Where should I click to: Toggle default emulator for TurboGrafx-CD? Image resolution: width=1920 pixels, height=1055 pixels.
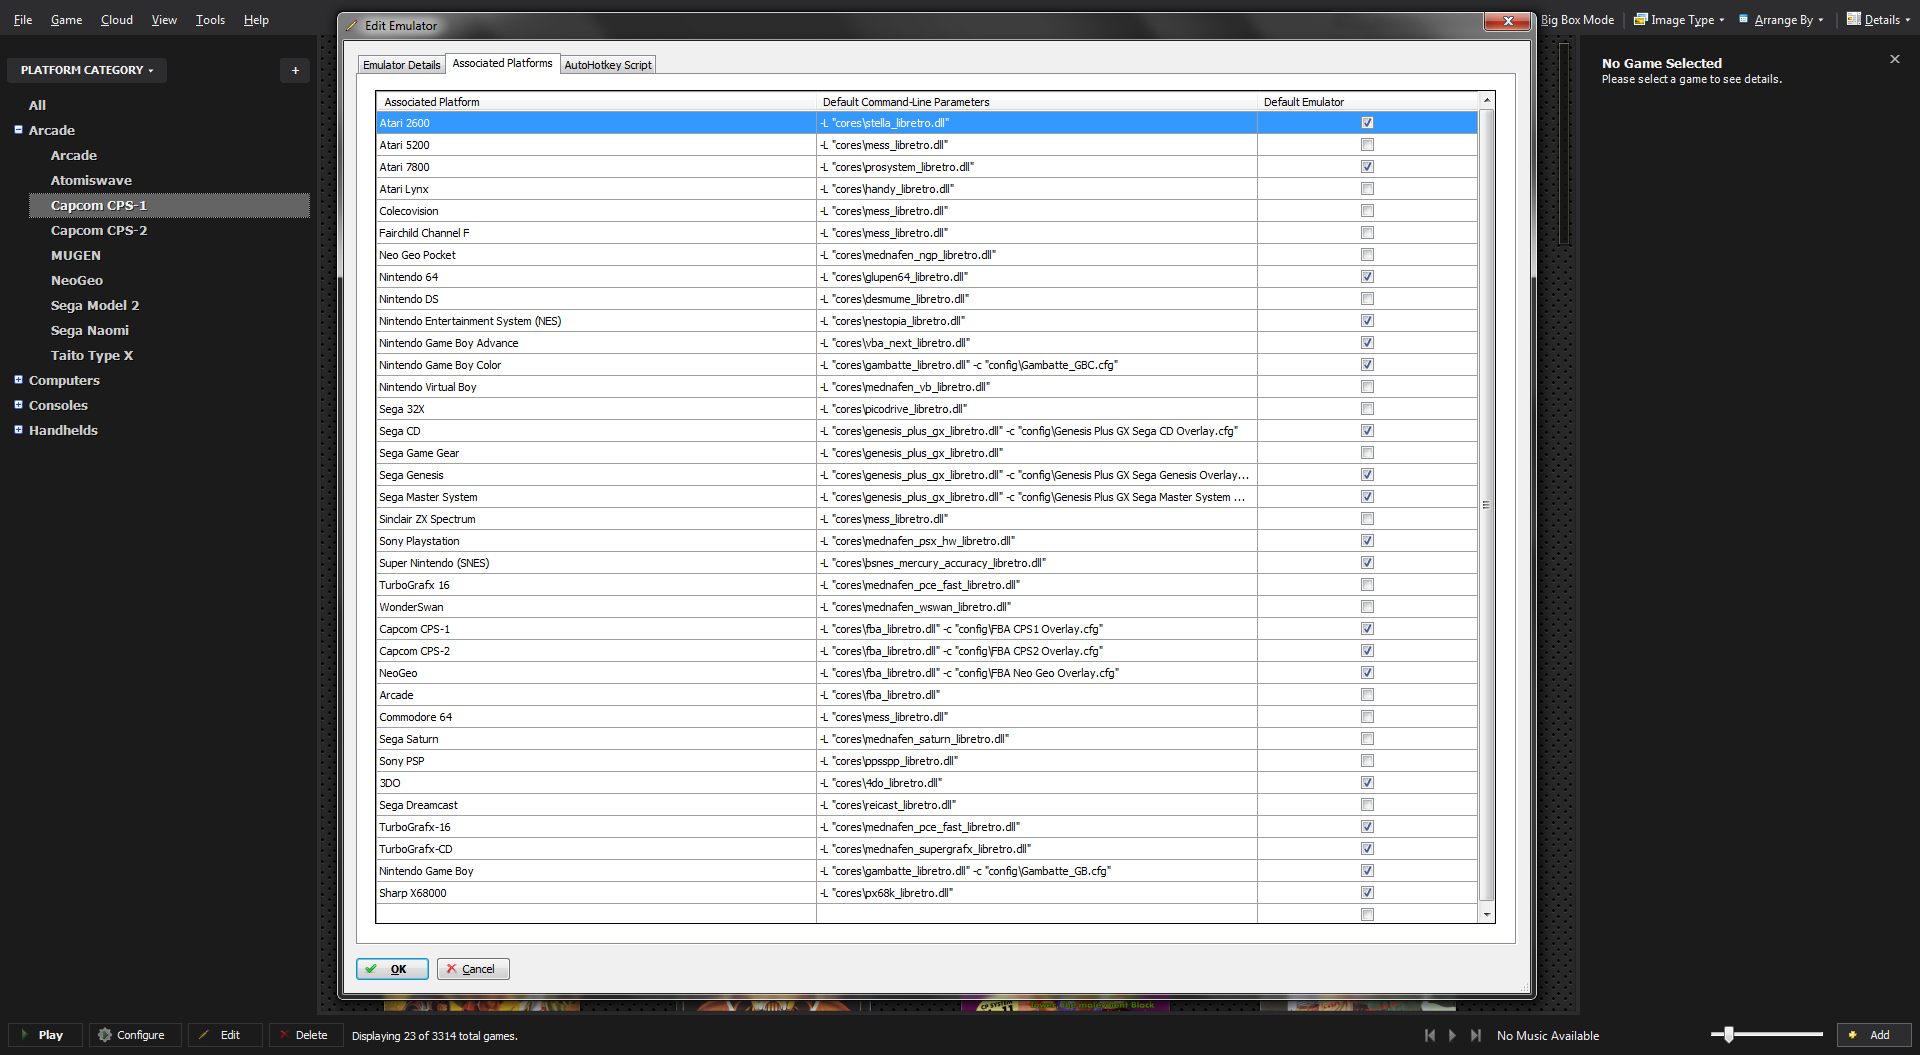point(1367,849)
